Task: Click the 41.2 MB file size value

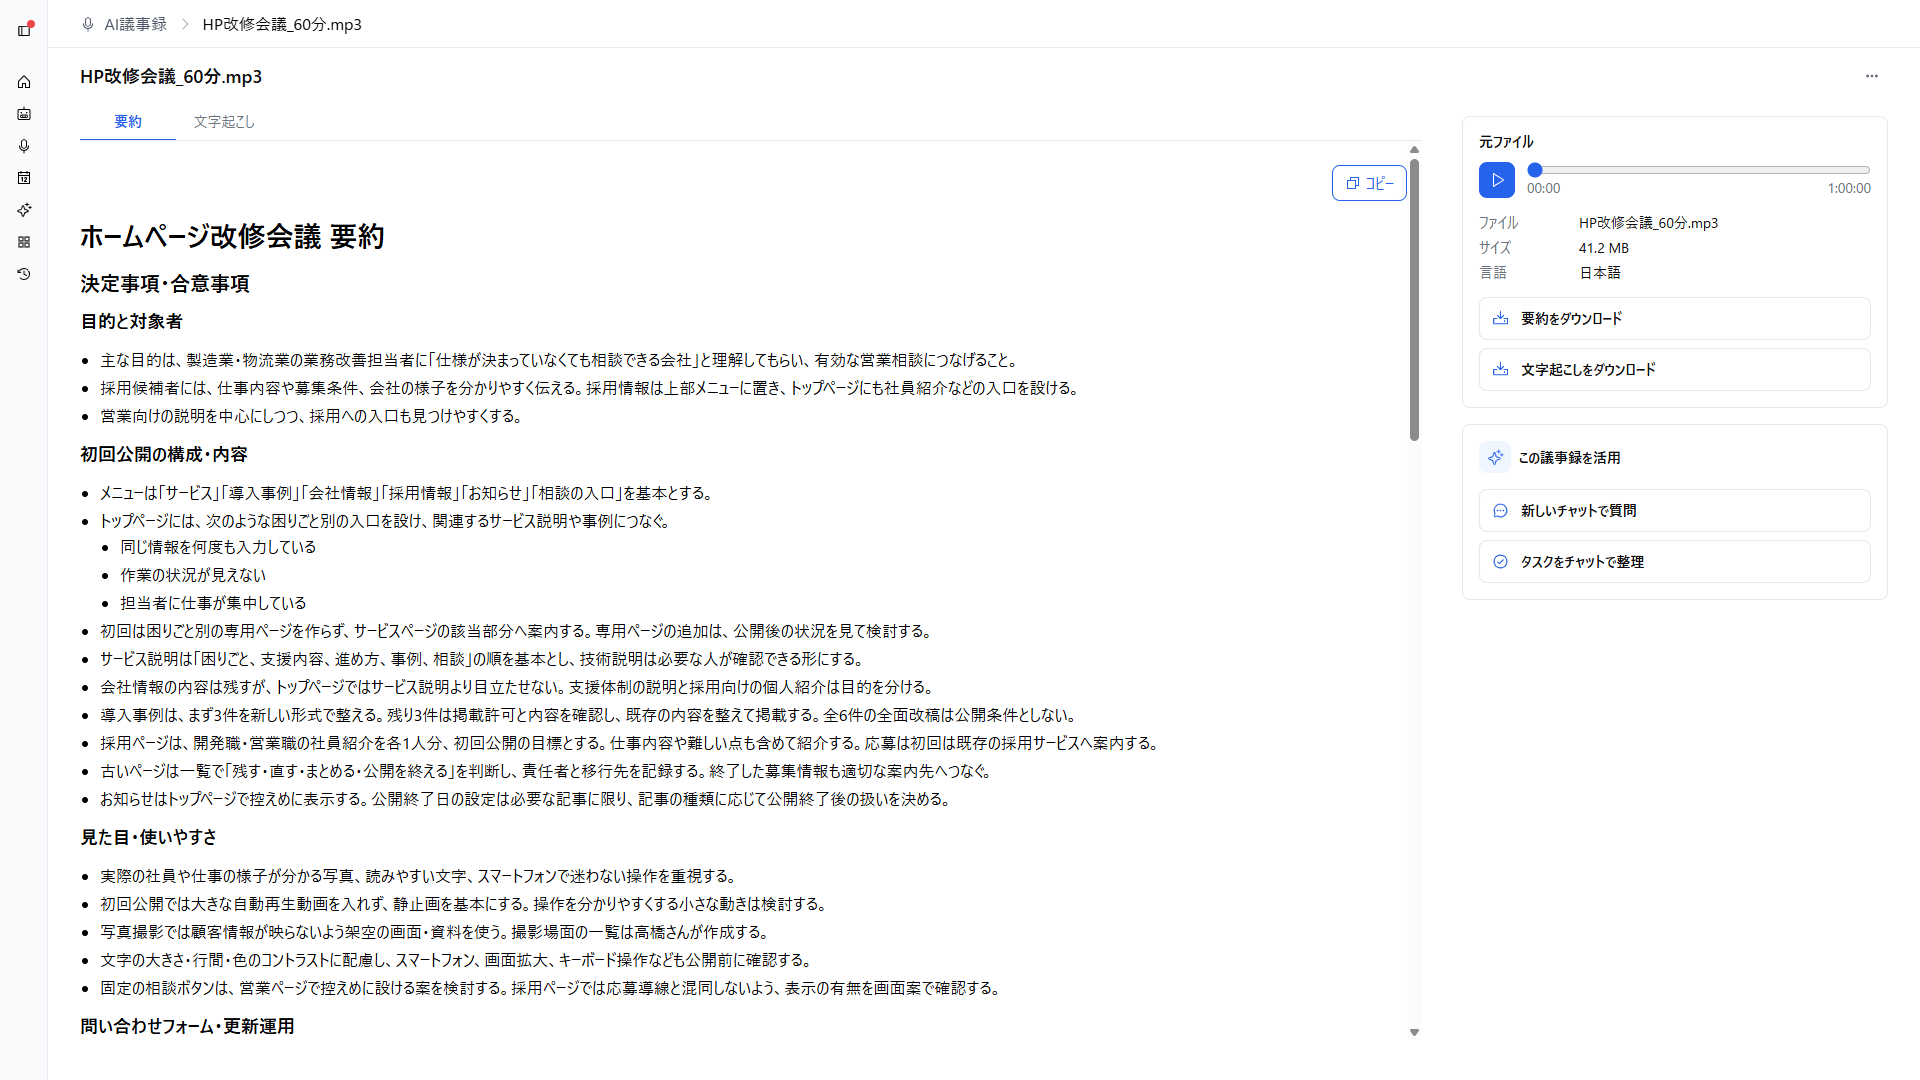Action: click(1604, 248)
